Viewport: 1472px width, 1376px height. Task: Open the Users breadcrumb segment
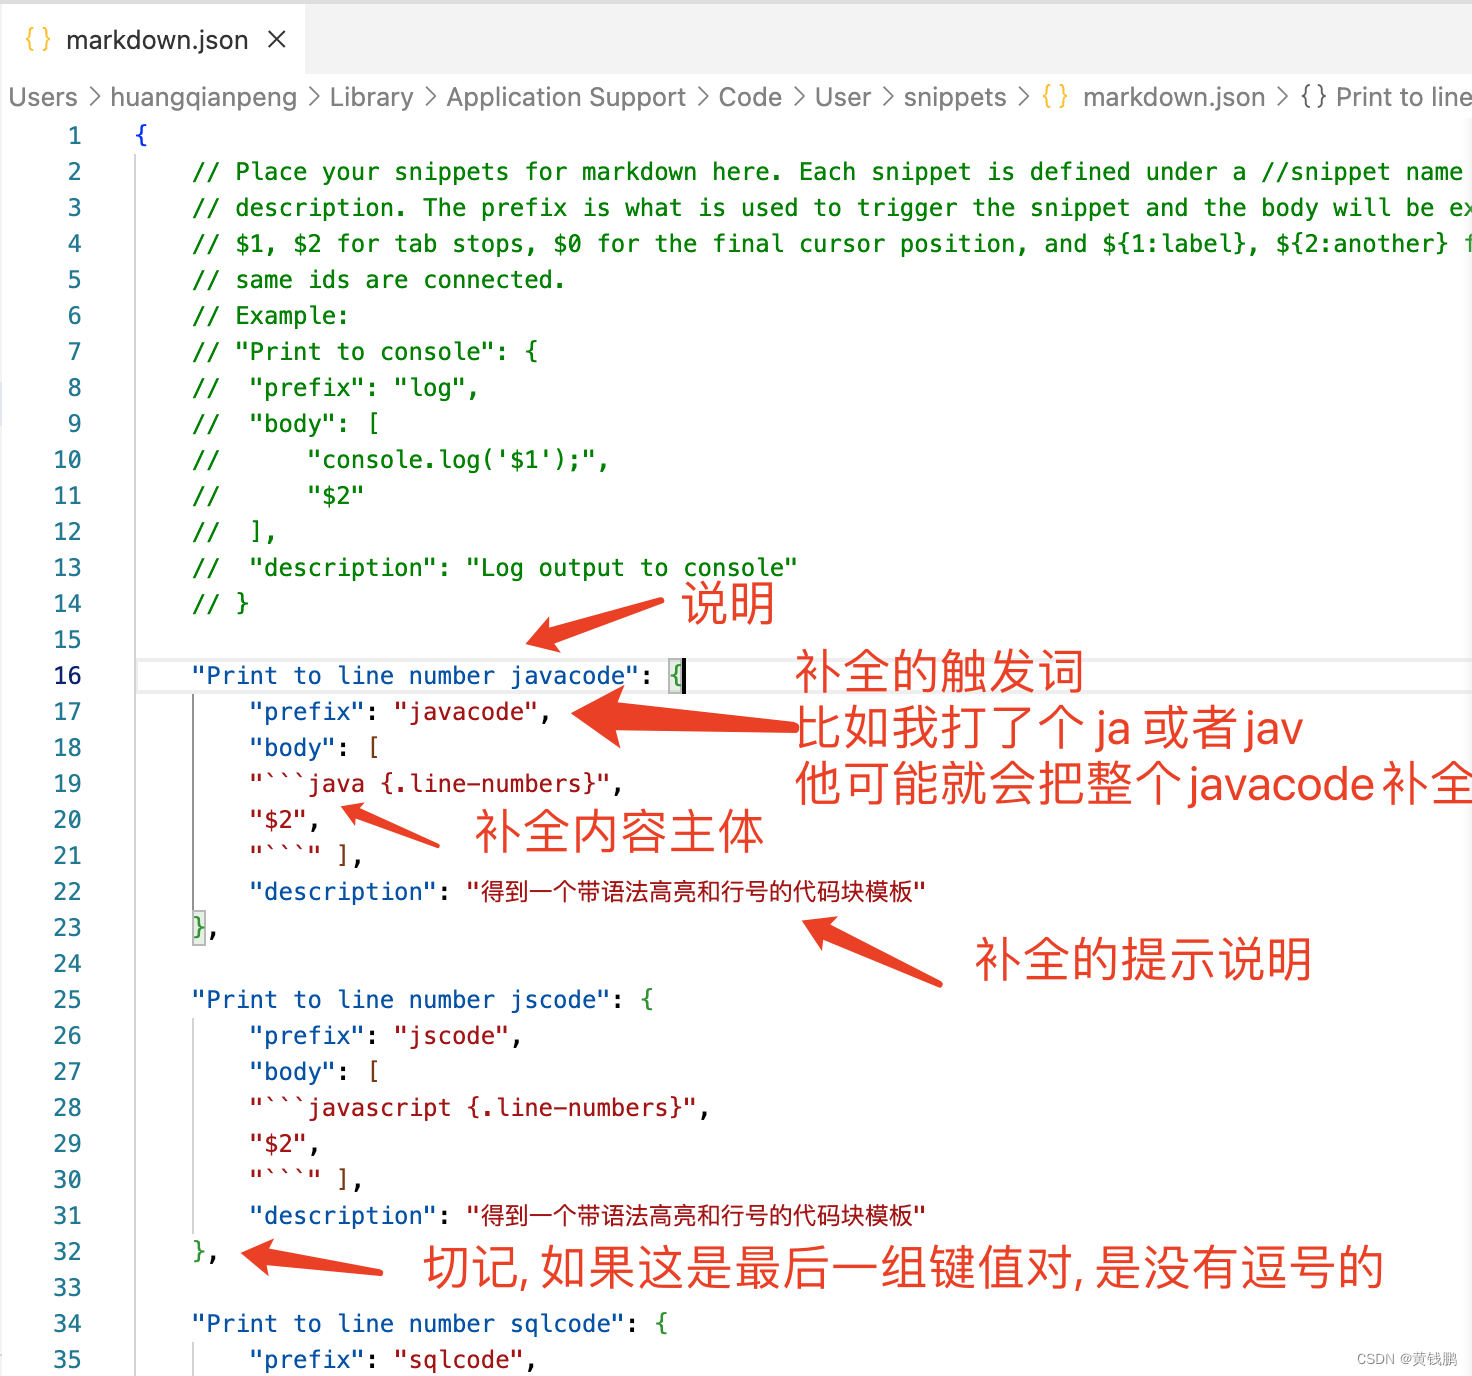[x=43, y=97]
